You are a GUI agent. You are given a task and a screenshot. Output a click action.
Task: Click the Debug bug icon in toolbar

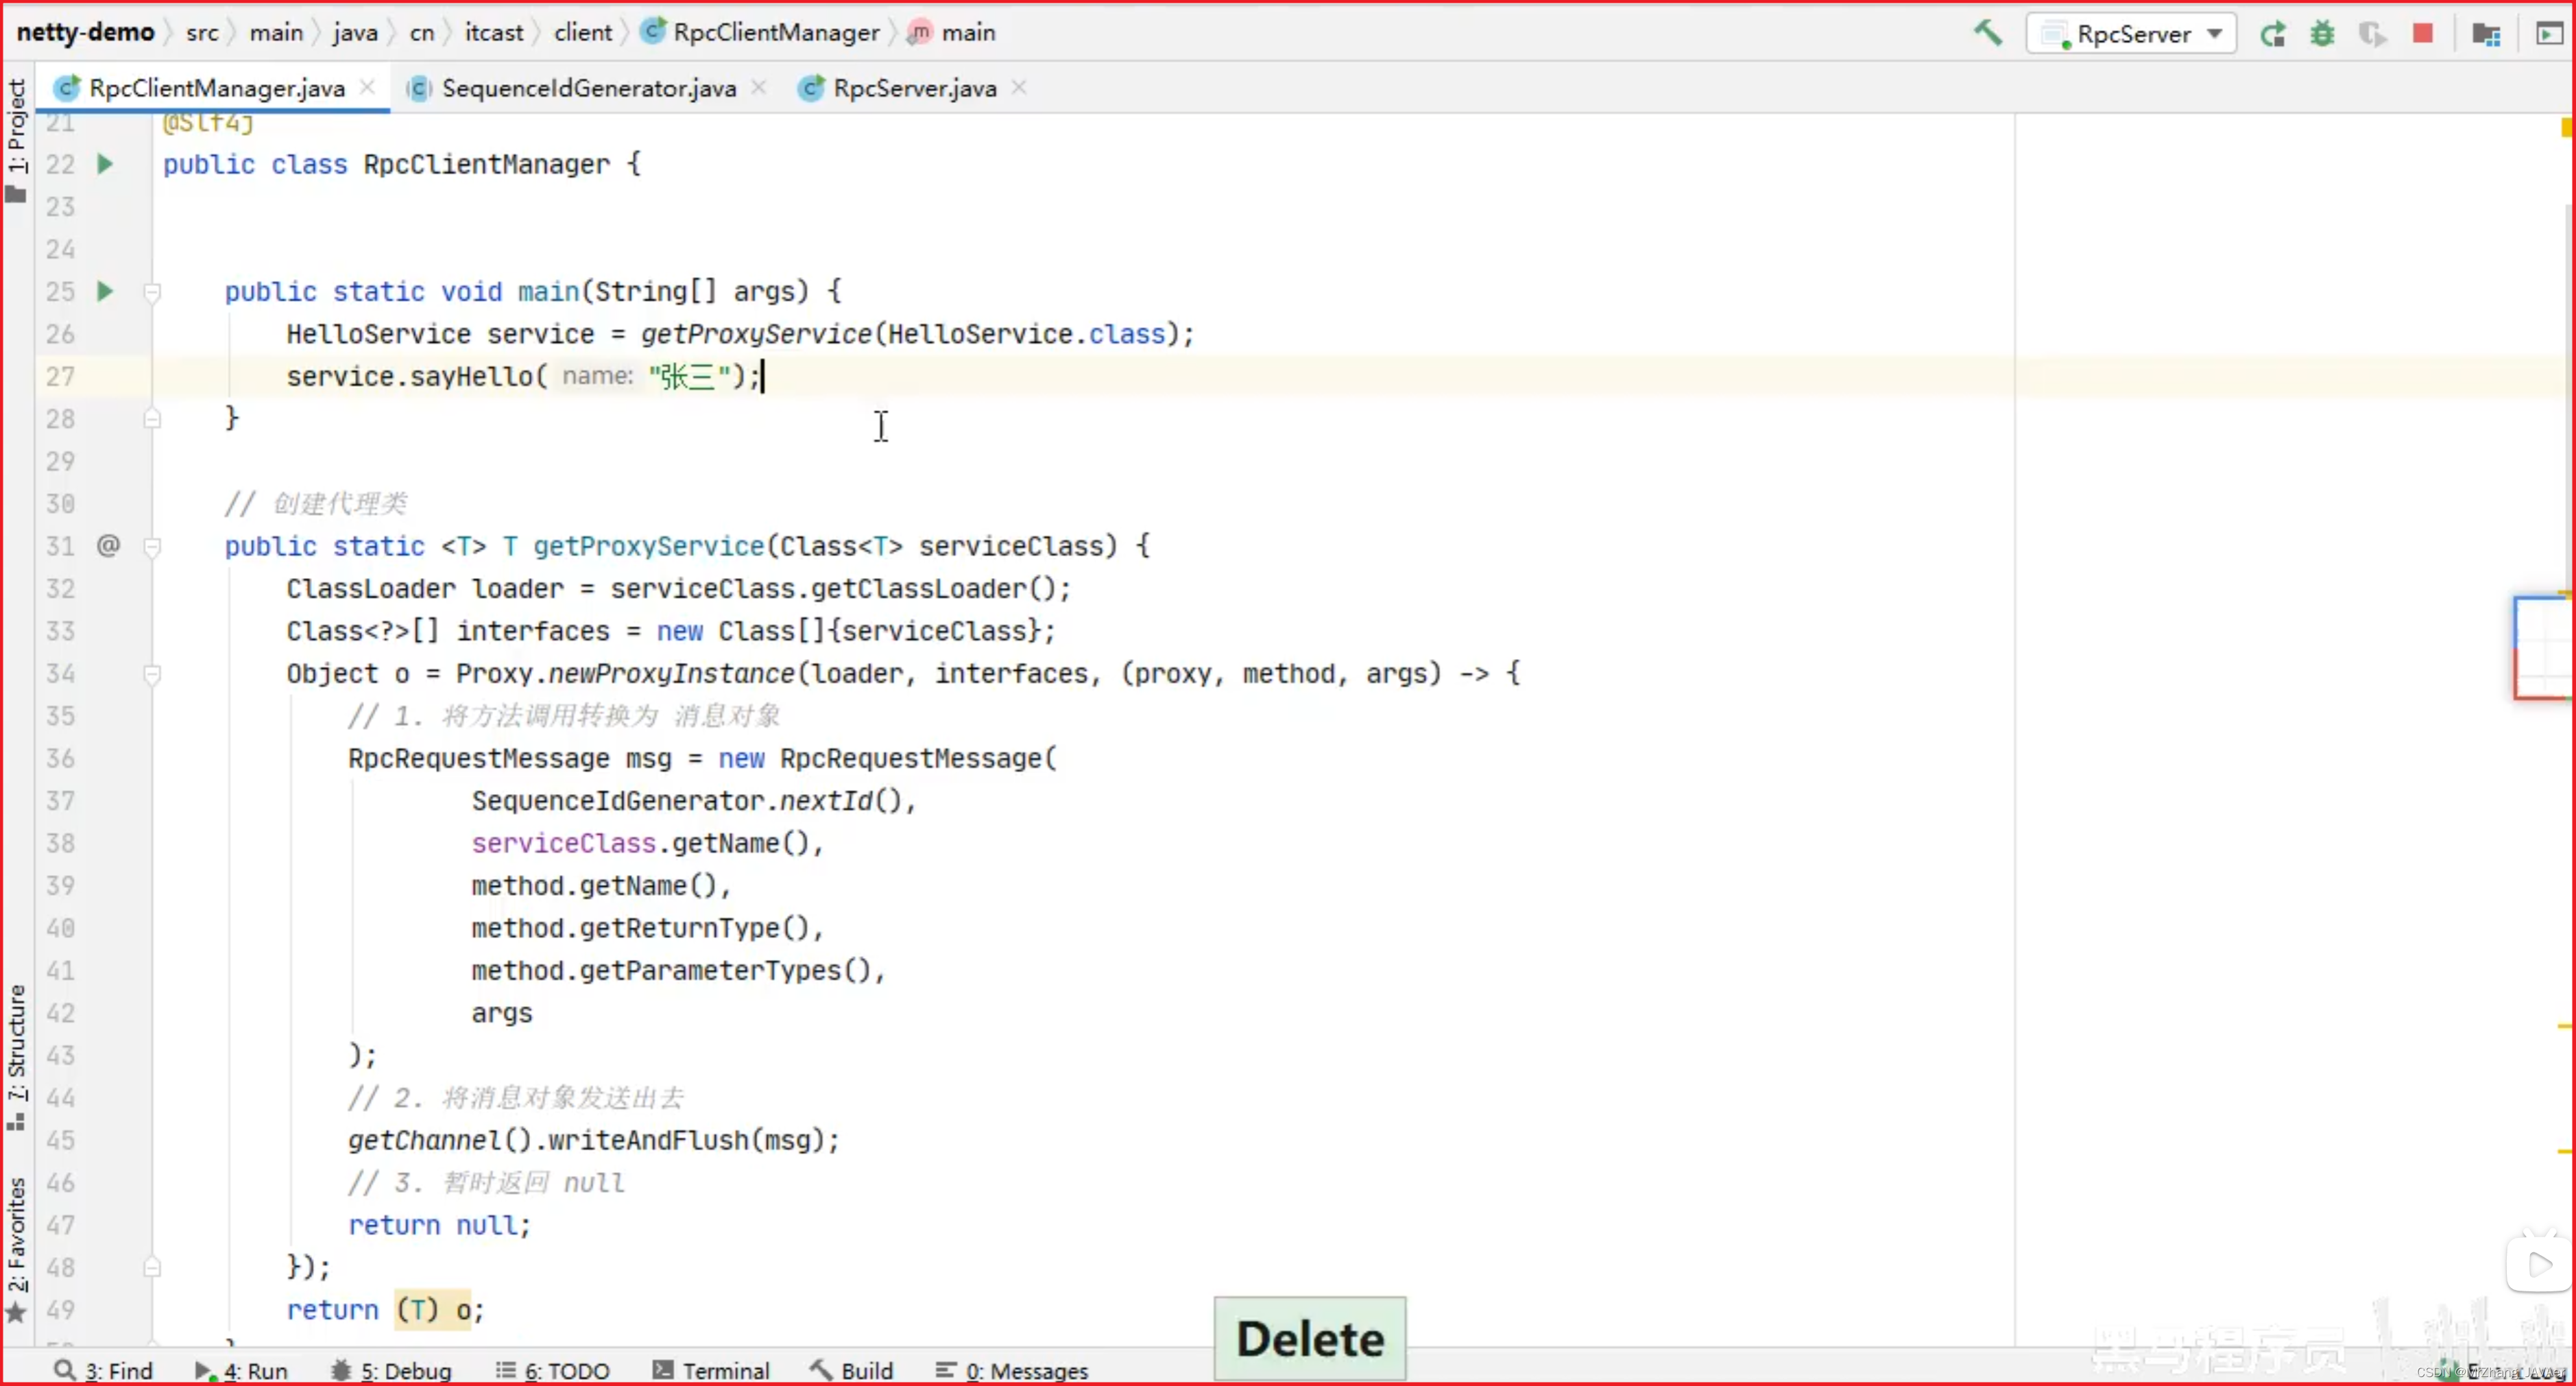tap(2322, 34)
